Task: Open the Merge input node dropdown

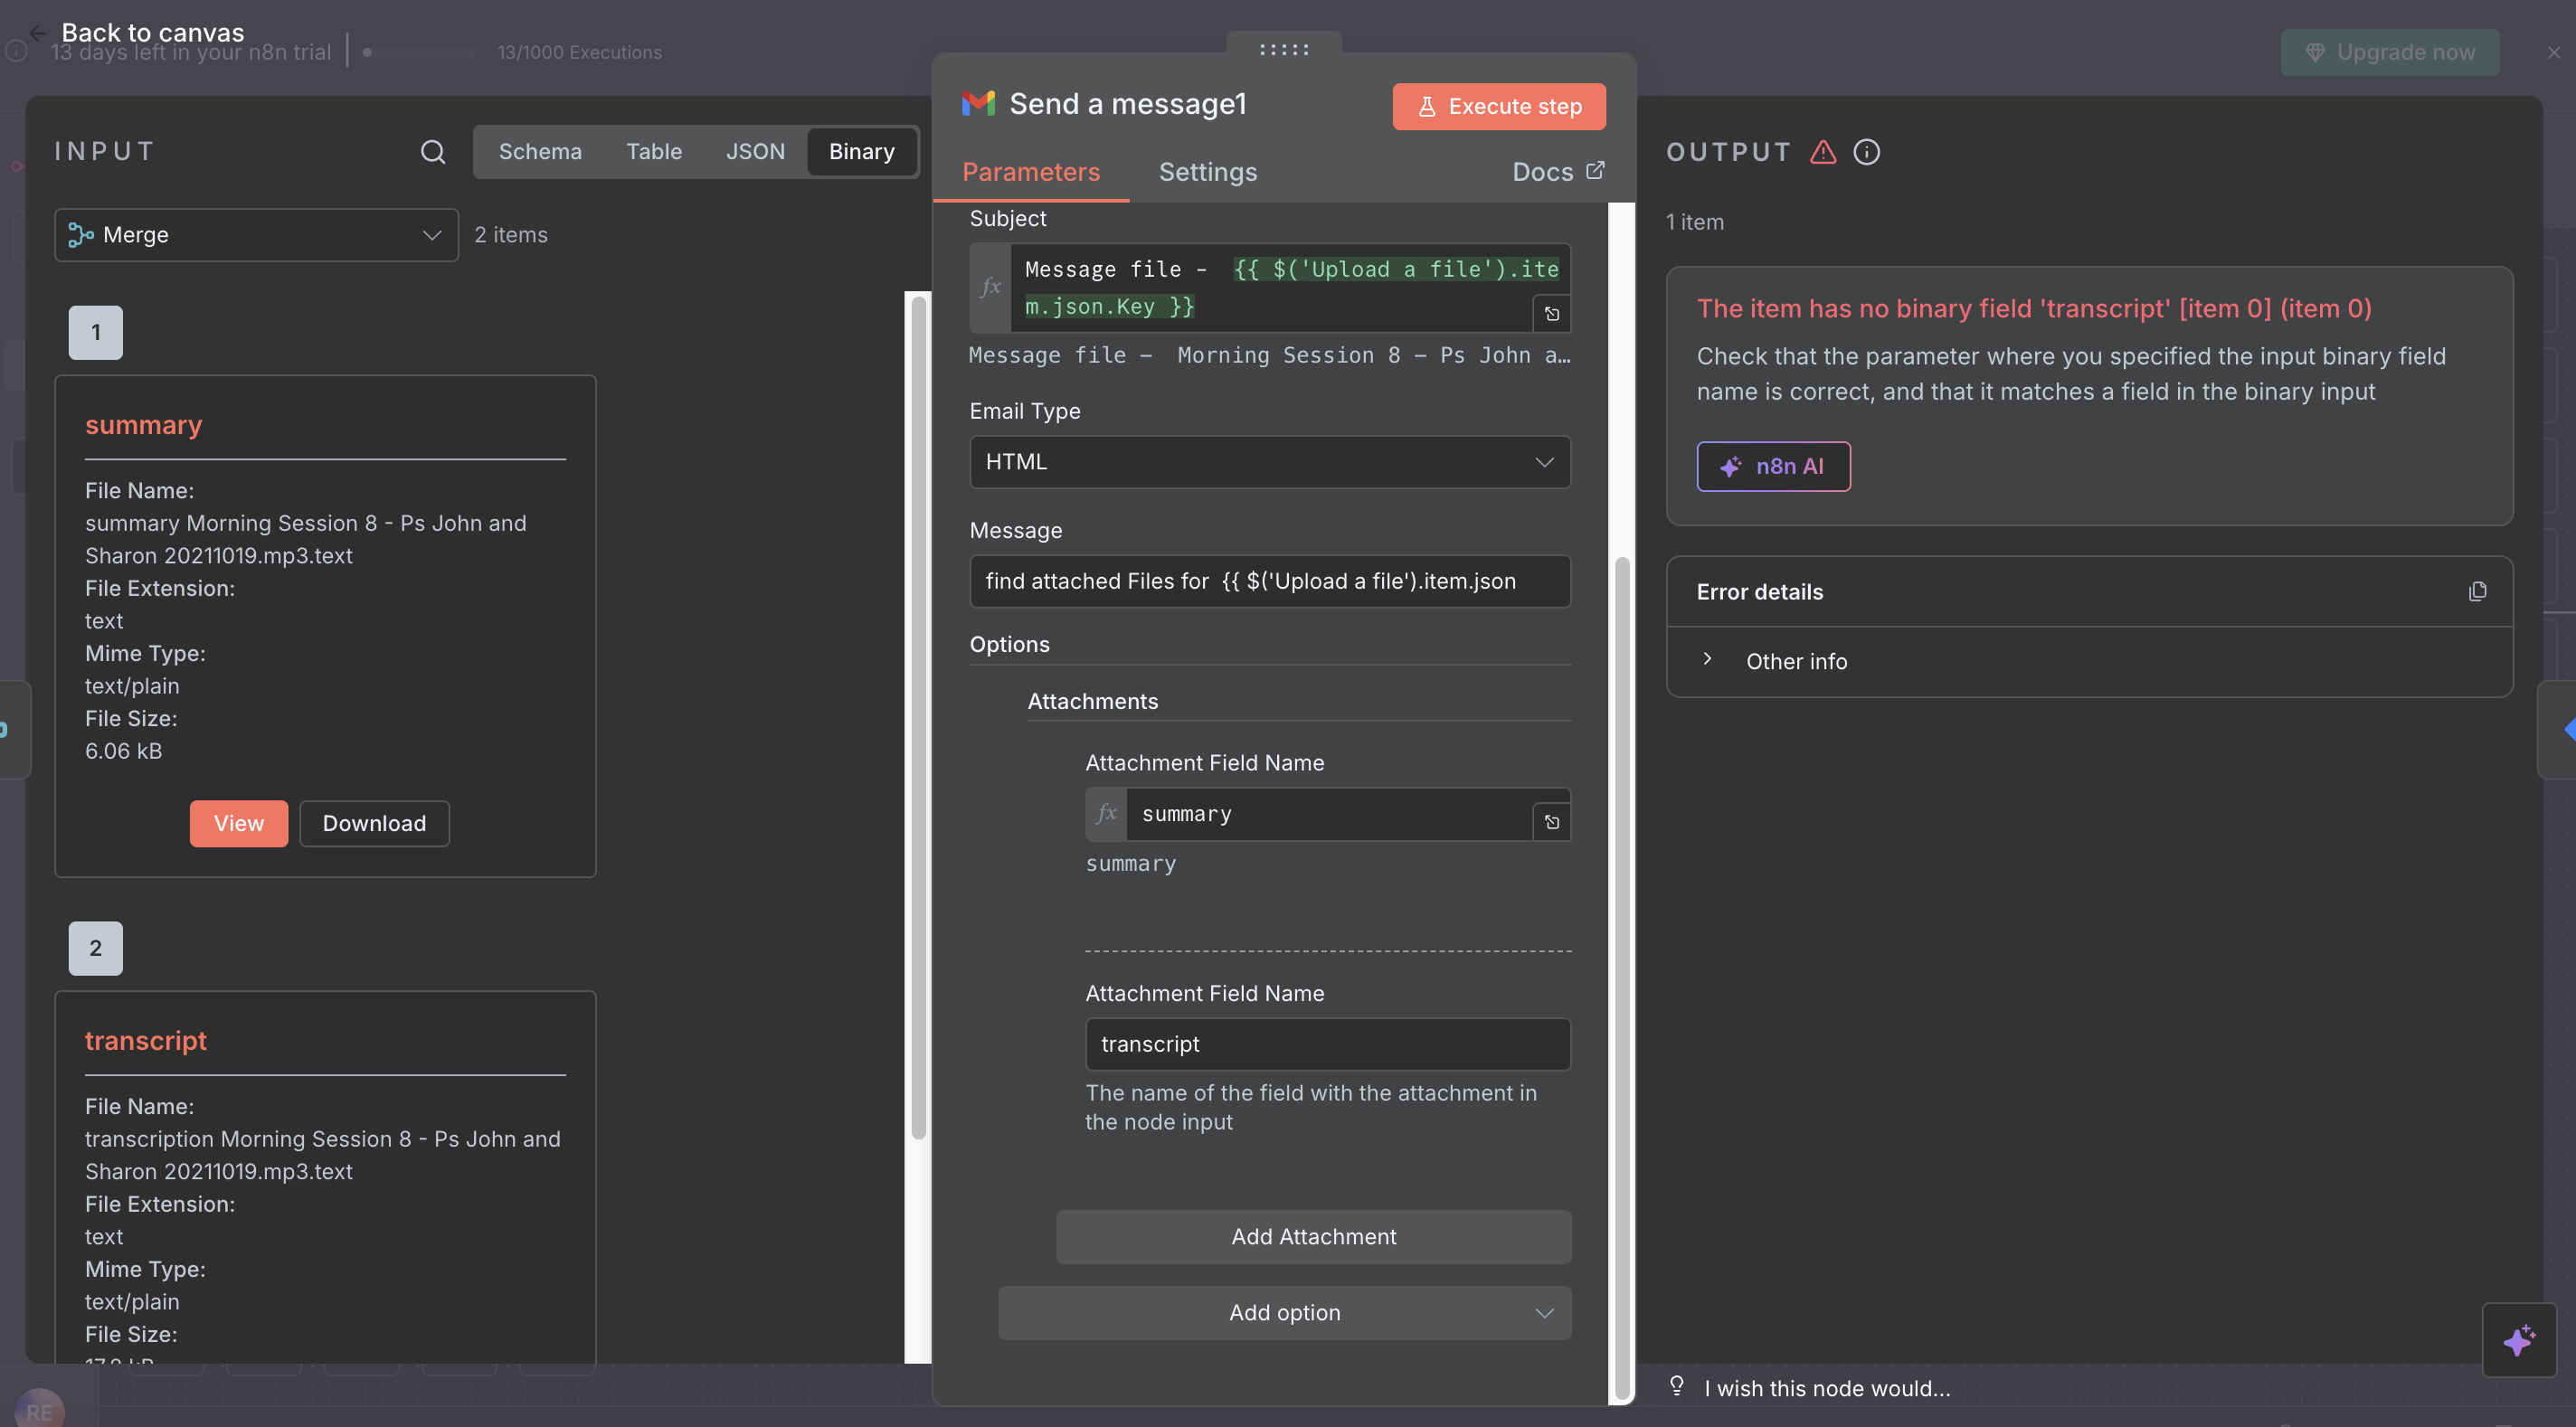Action: (x=256, y=235)
